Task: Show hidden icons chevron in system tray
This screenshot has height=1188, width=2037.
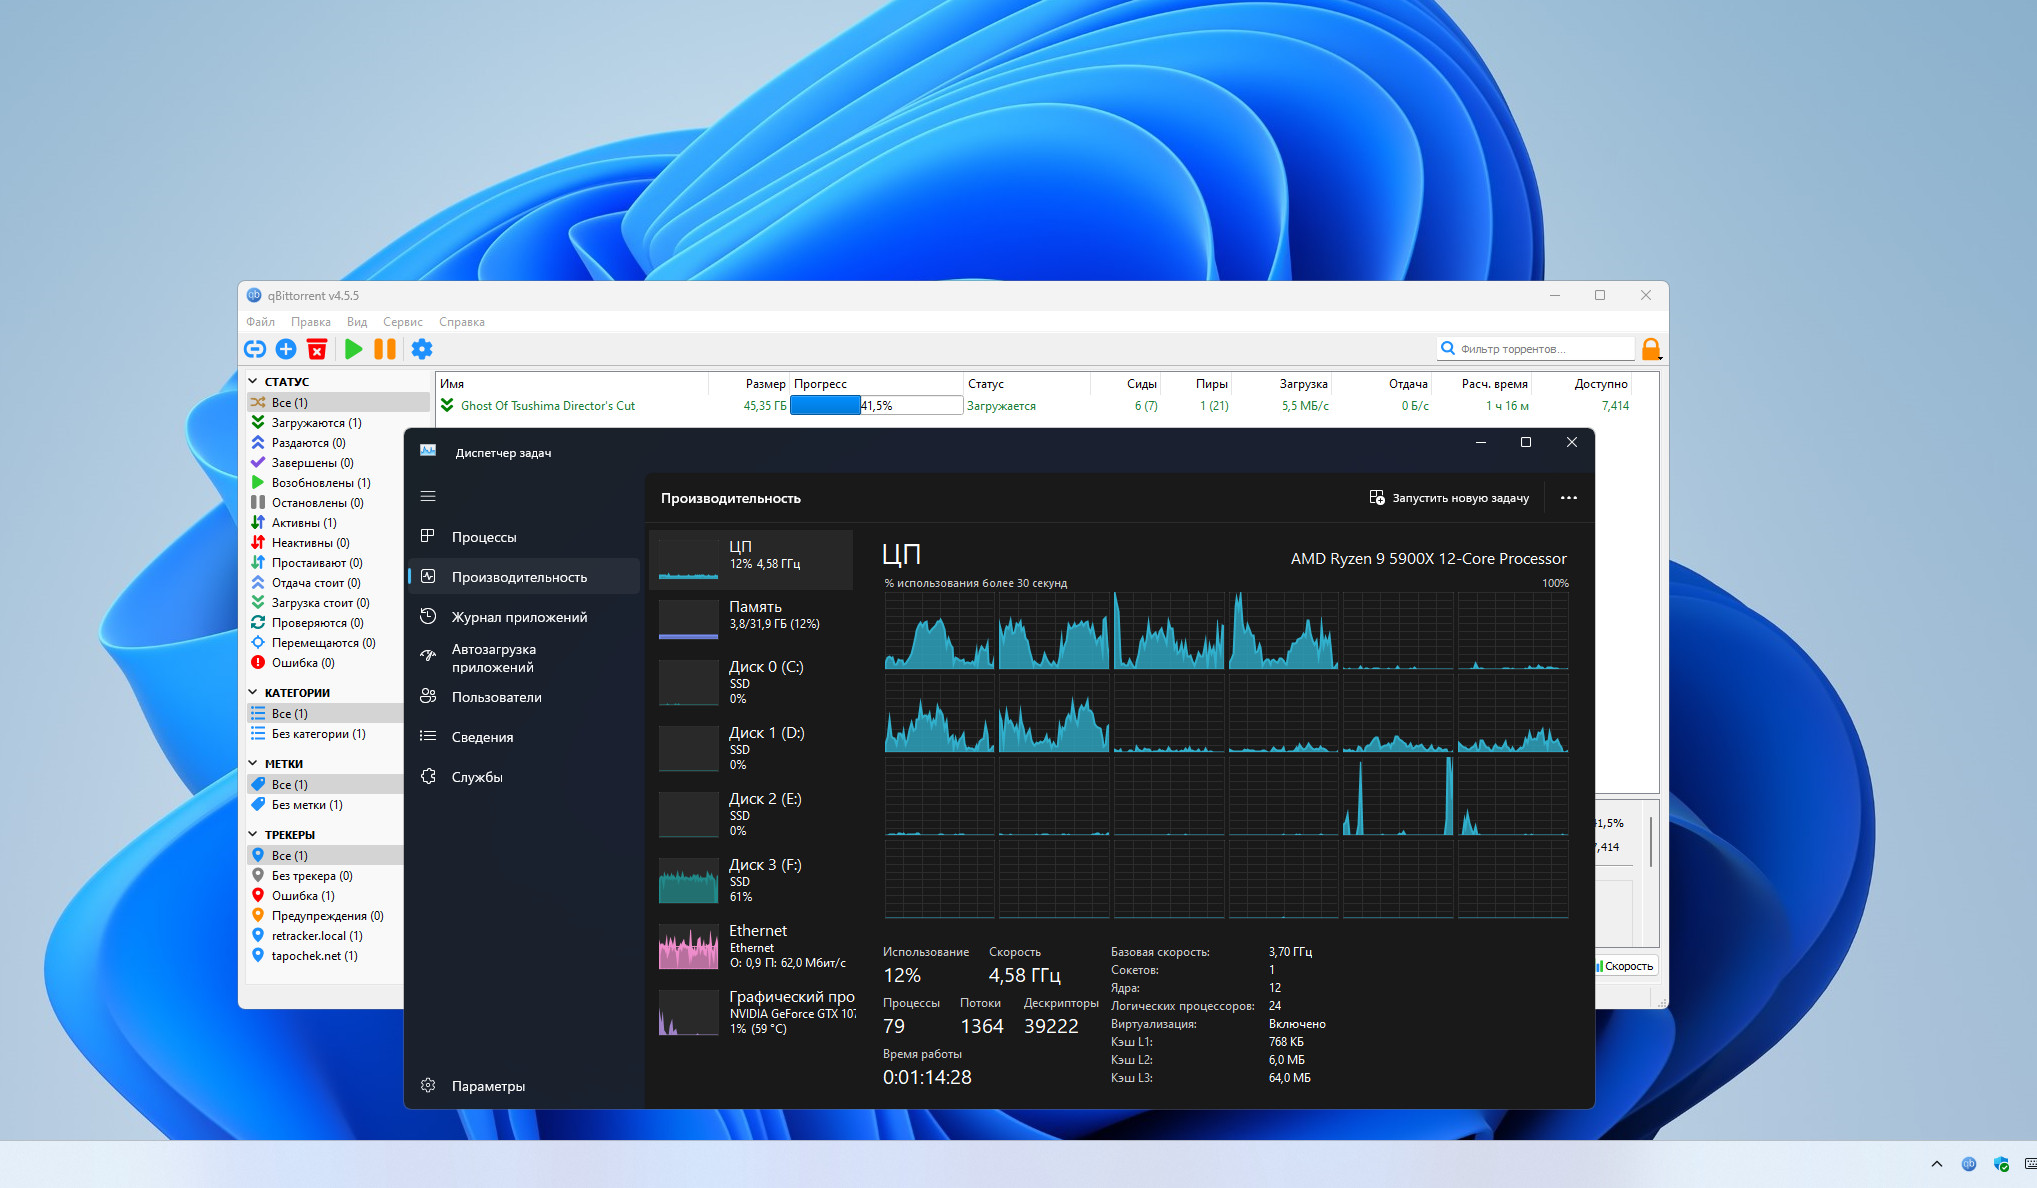Action: tap(1937, 1164)
